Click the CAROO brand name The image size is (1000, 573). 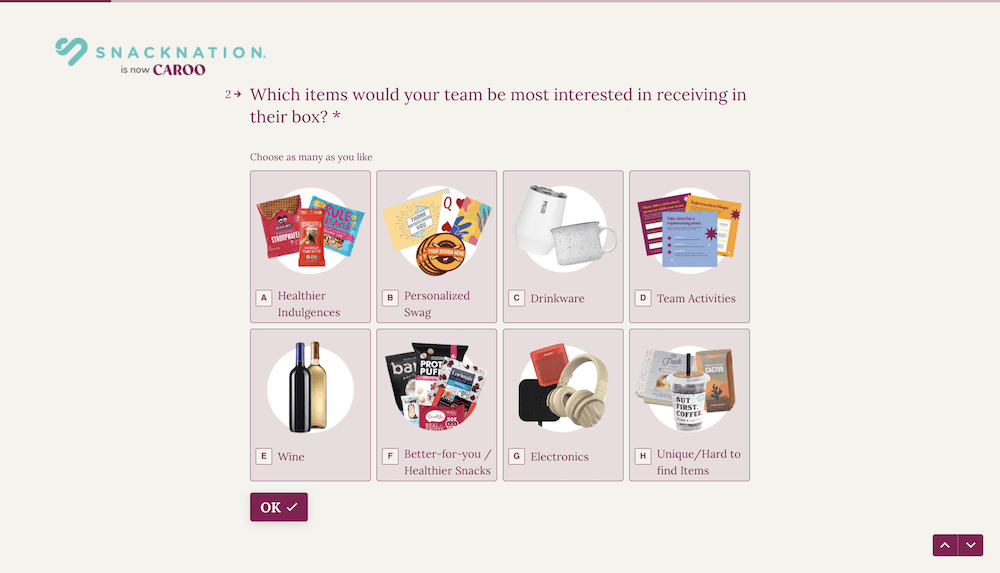click(179, 70)
